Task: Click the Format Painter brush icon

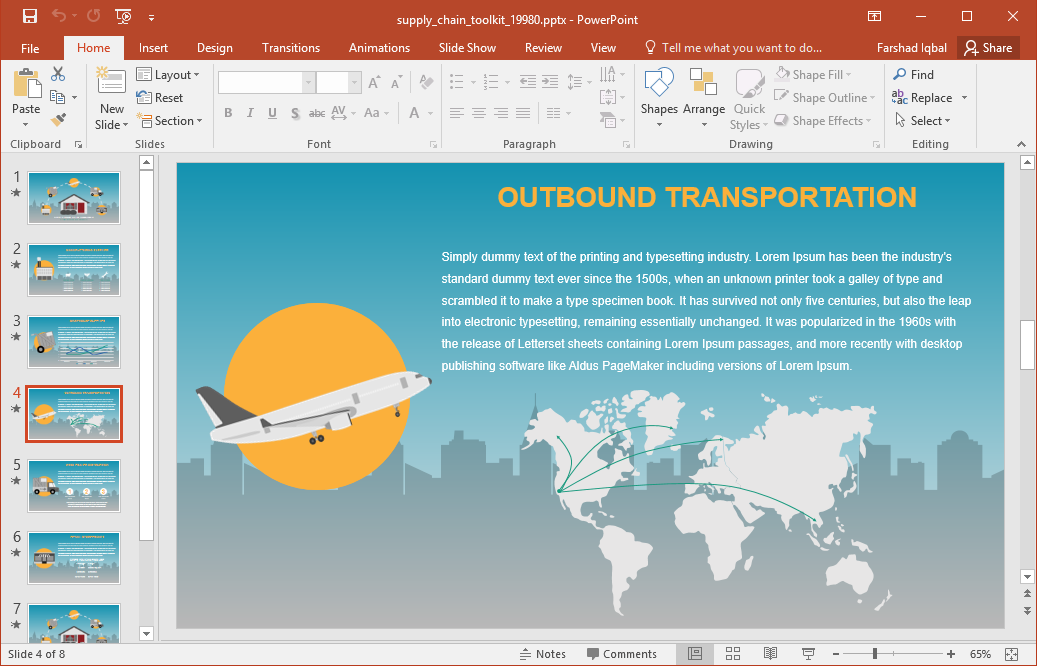Action: click(58, 120)
